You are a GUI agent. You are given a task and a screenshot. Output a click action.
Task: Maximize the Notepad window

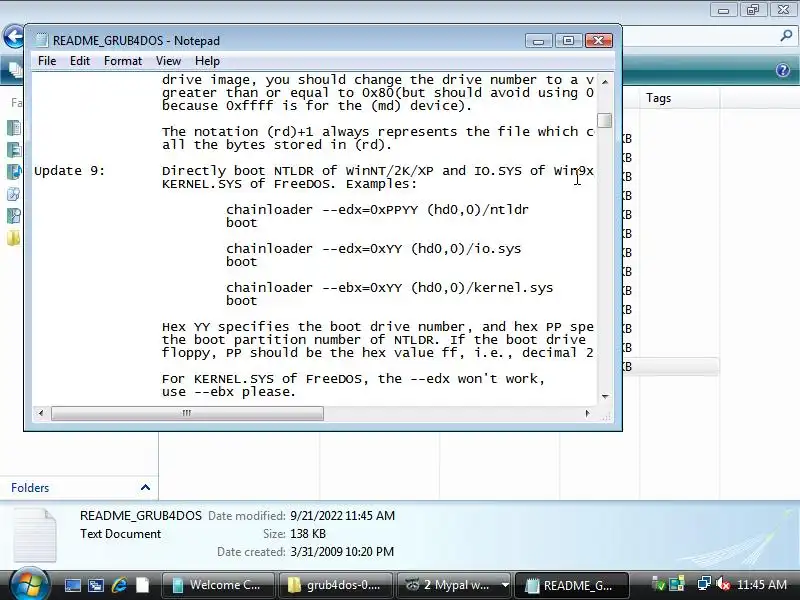pyautogui.click(x=568, y=41)
